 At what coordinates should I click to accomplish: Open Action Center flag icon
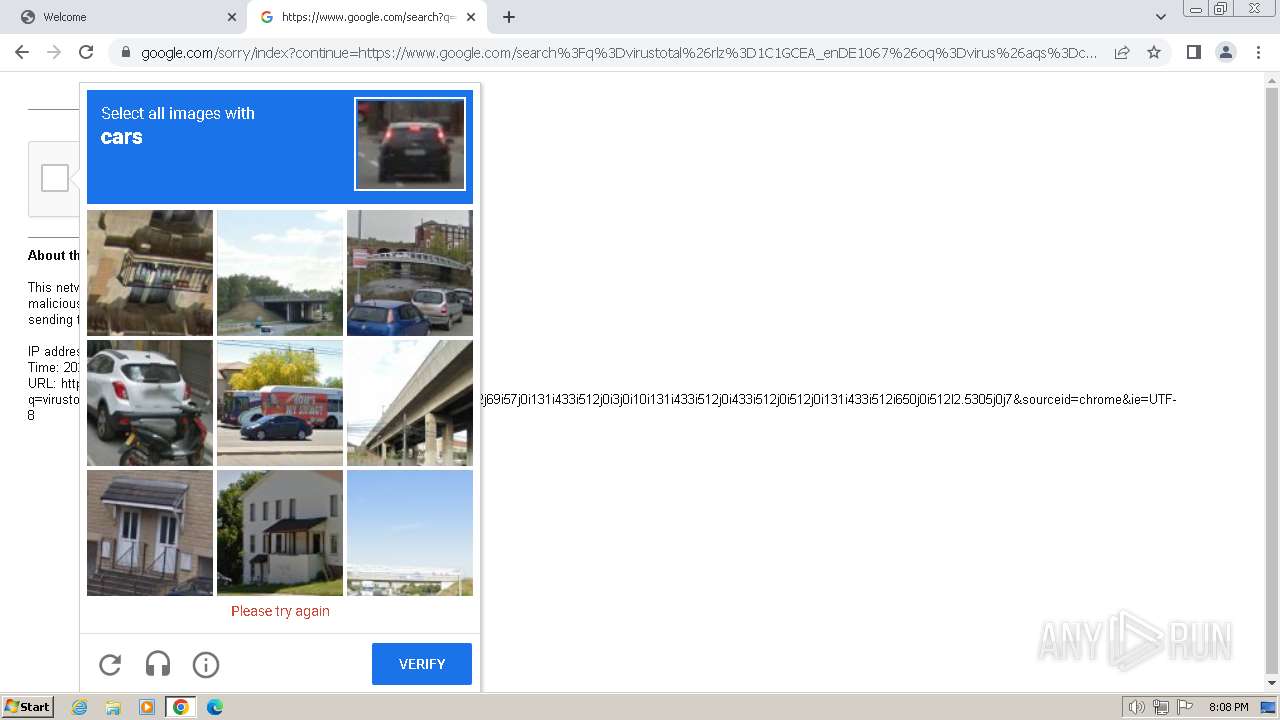click(1185, 707)
